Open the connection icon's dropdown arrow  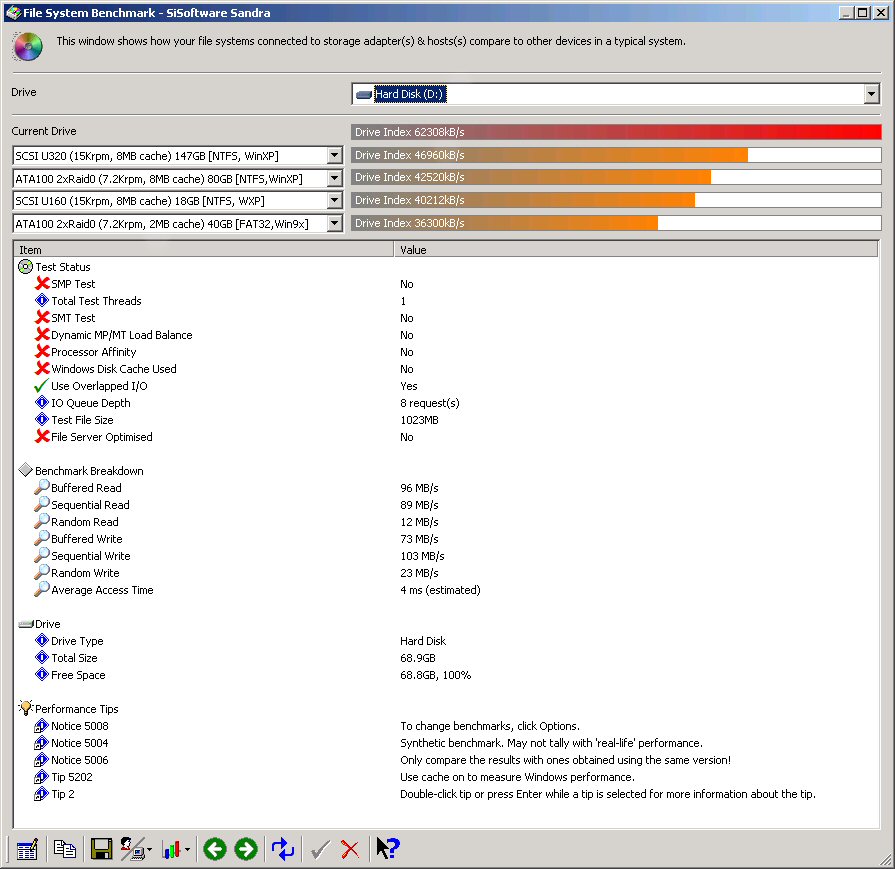click(150, 850)
